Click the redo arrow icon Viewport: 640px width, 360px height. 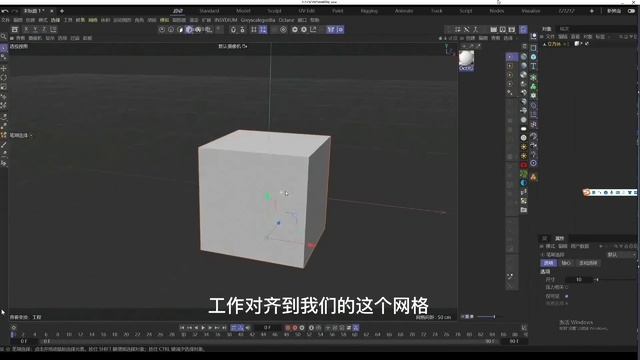tap(15, 11)
